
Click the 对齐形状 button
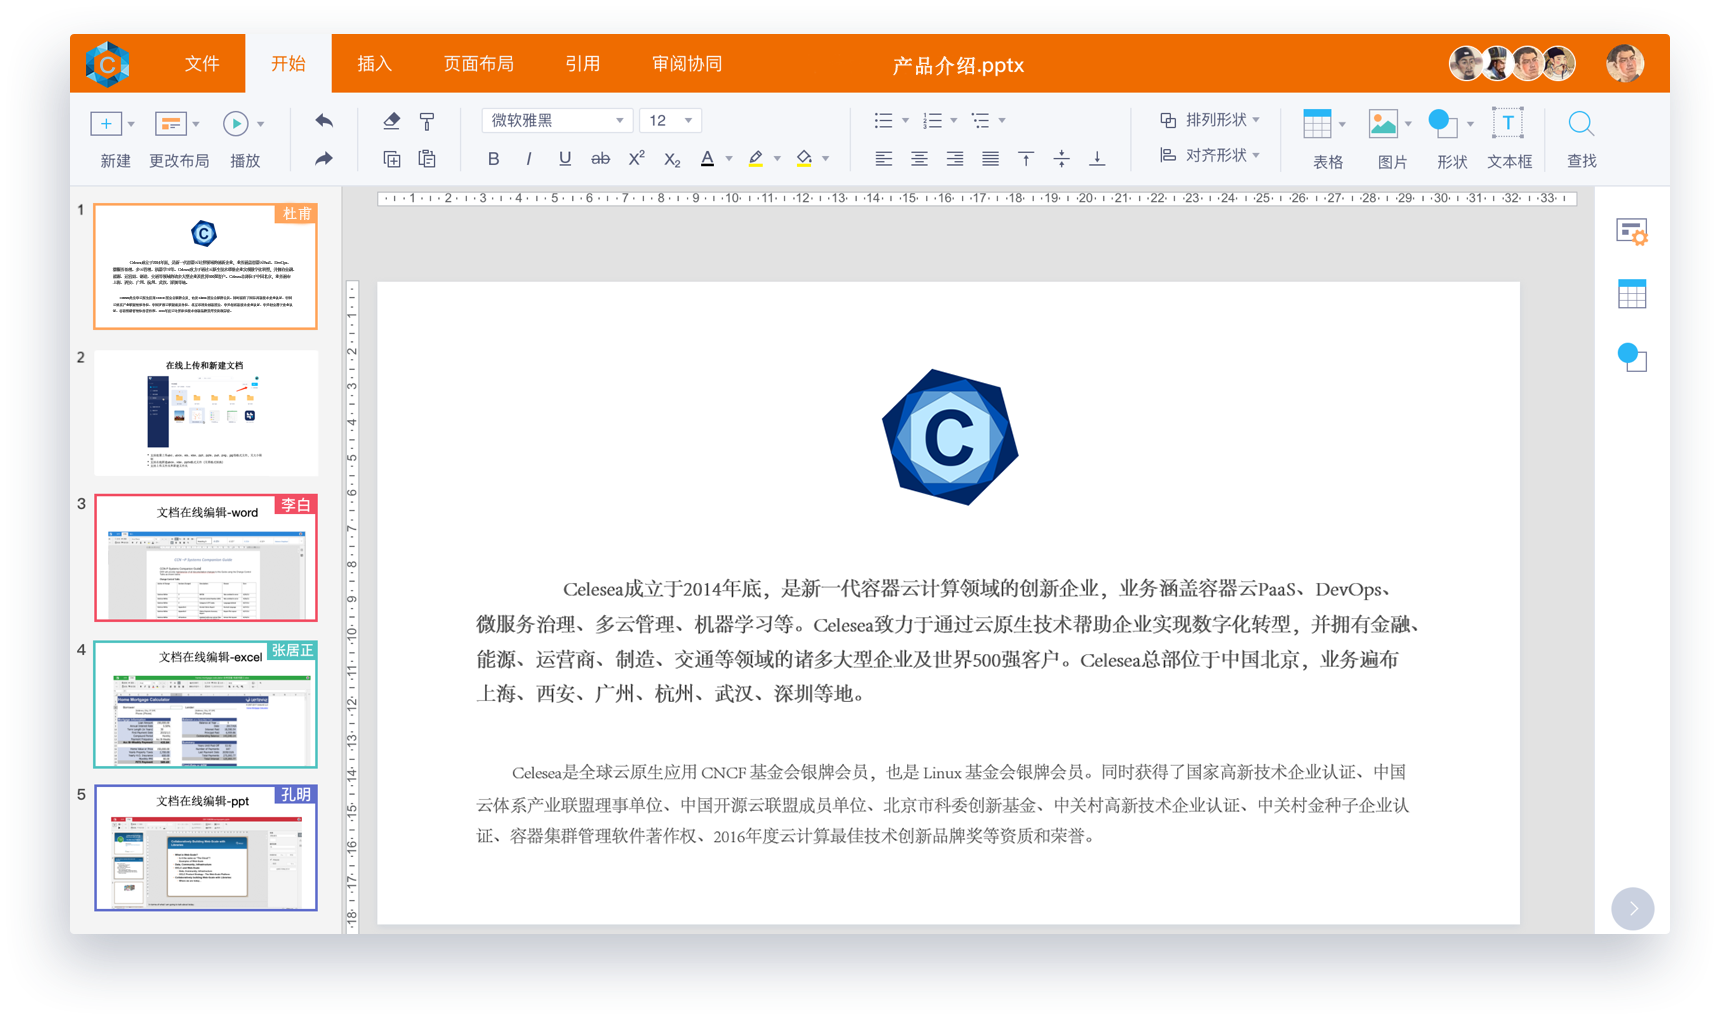pos(1209,155)
